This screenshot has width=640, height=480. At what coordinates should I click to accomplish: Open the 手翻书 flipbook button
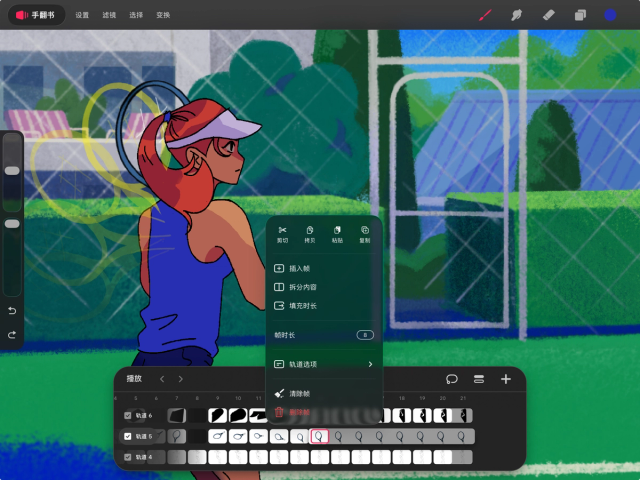[x=36, y=15]
